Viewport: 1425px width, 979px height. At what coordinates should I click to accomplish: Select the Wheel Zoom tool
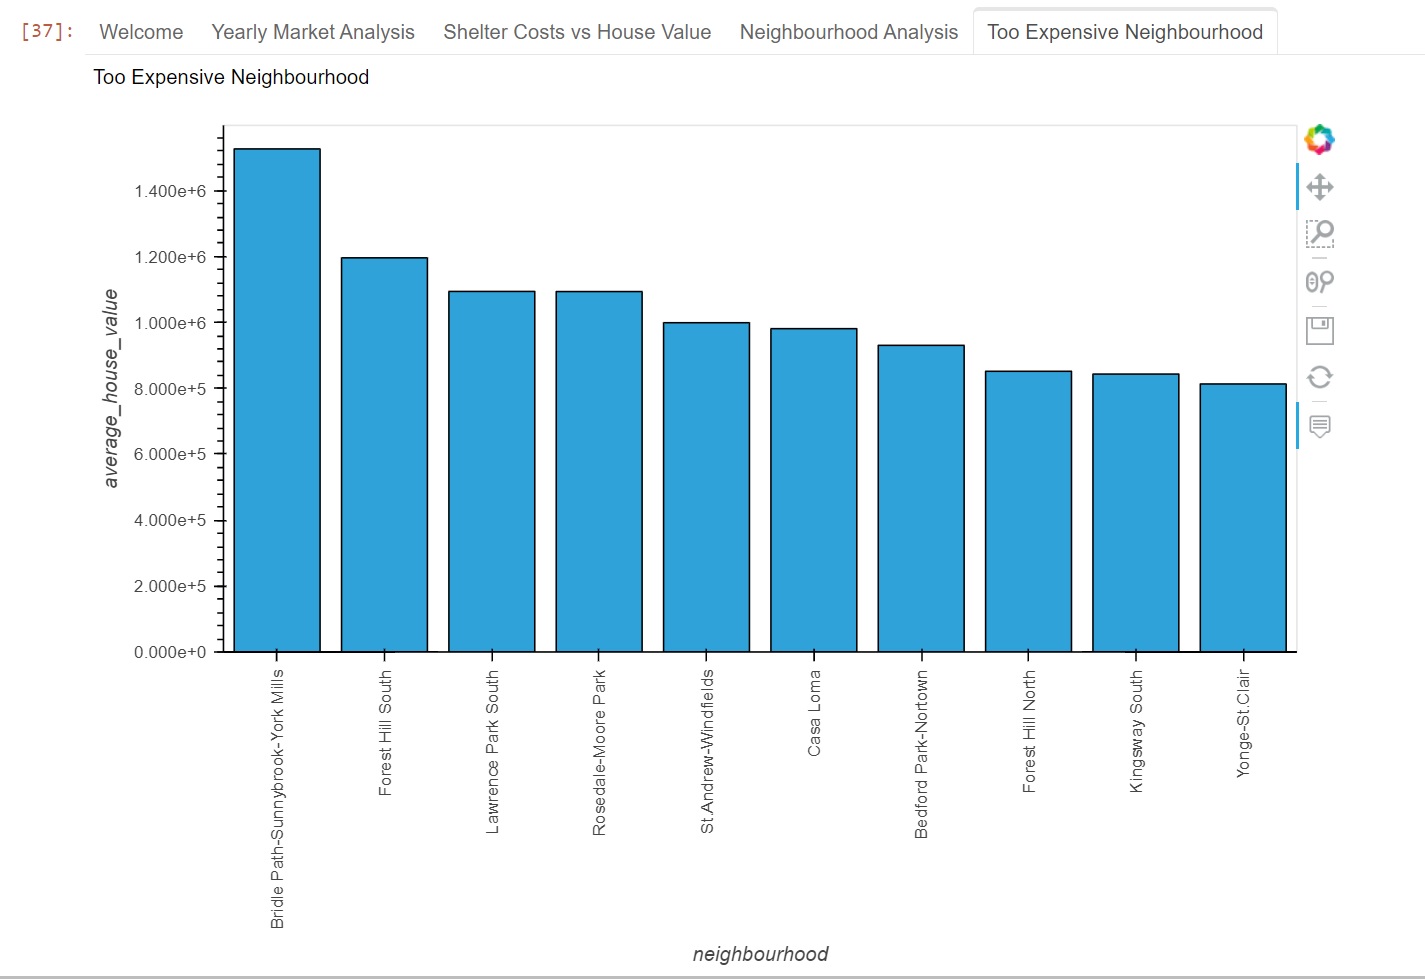click(x=1319, y=282)
